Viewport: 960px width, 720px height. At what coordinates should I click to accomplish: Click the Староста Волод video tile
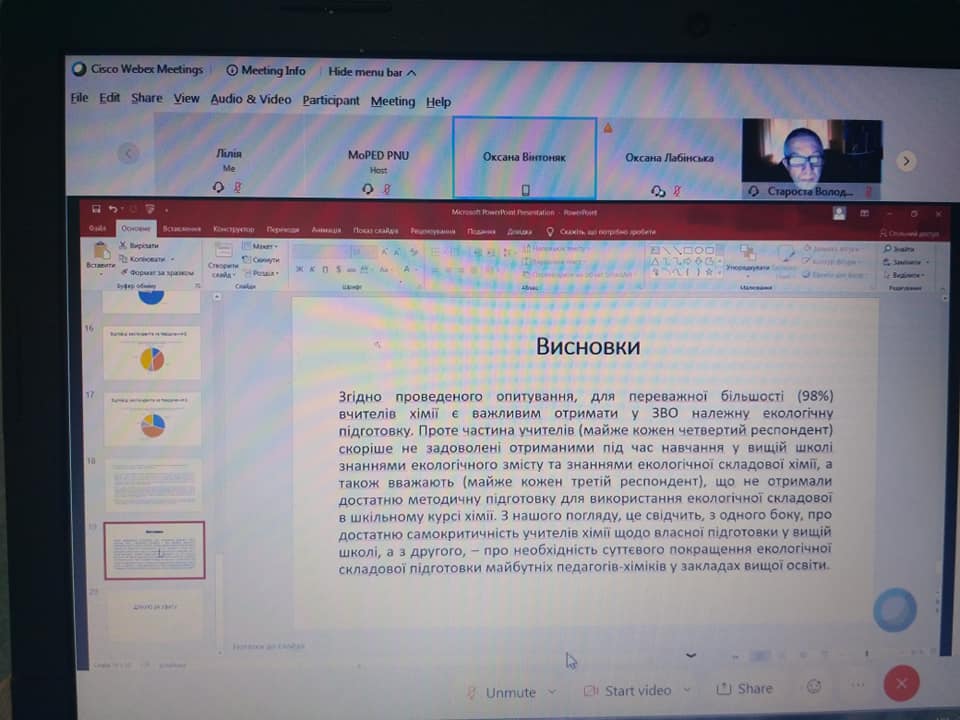811,158
